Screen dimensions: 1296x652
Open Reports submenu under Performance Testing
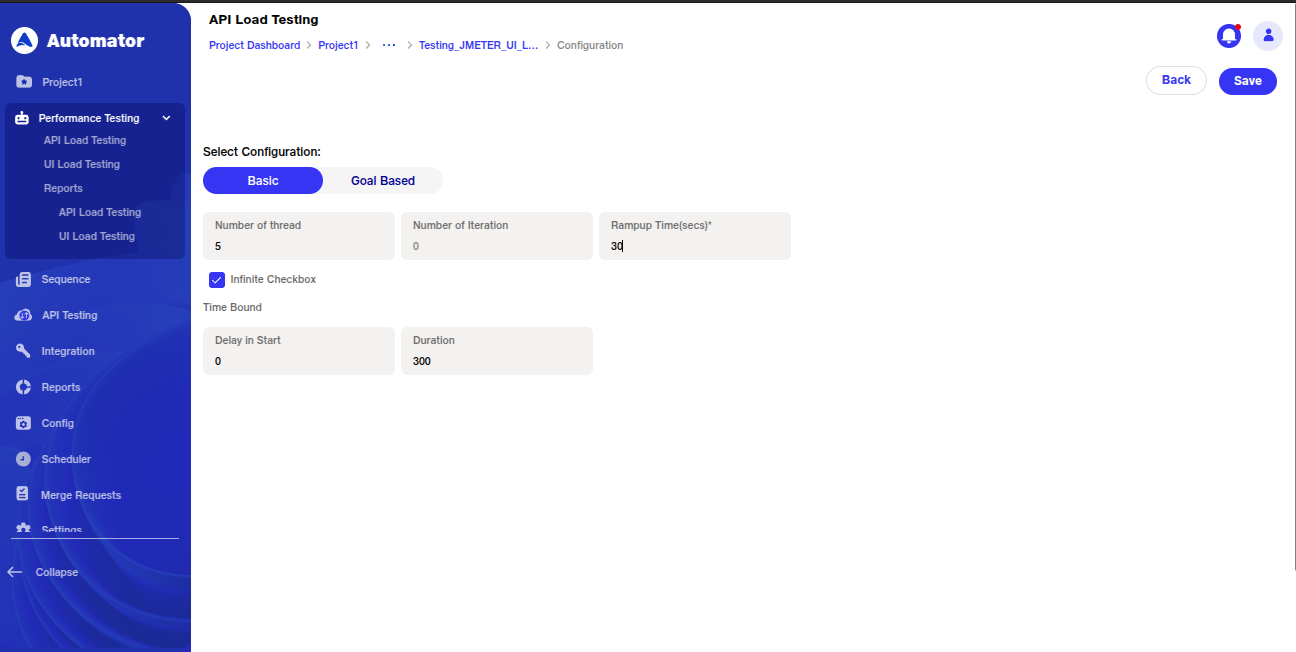[x=63, y=188]
